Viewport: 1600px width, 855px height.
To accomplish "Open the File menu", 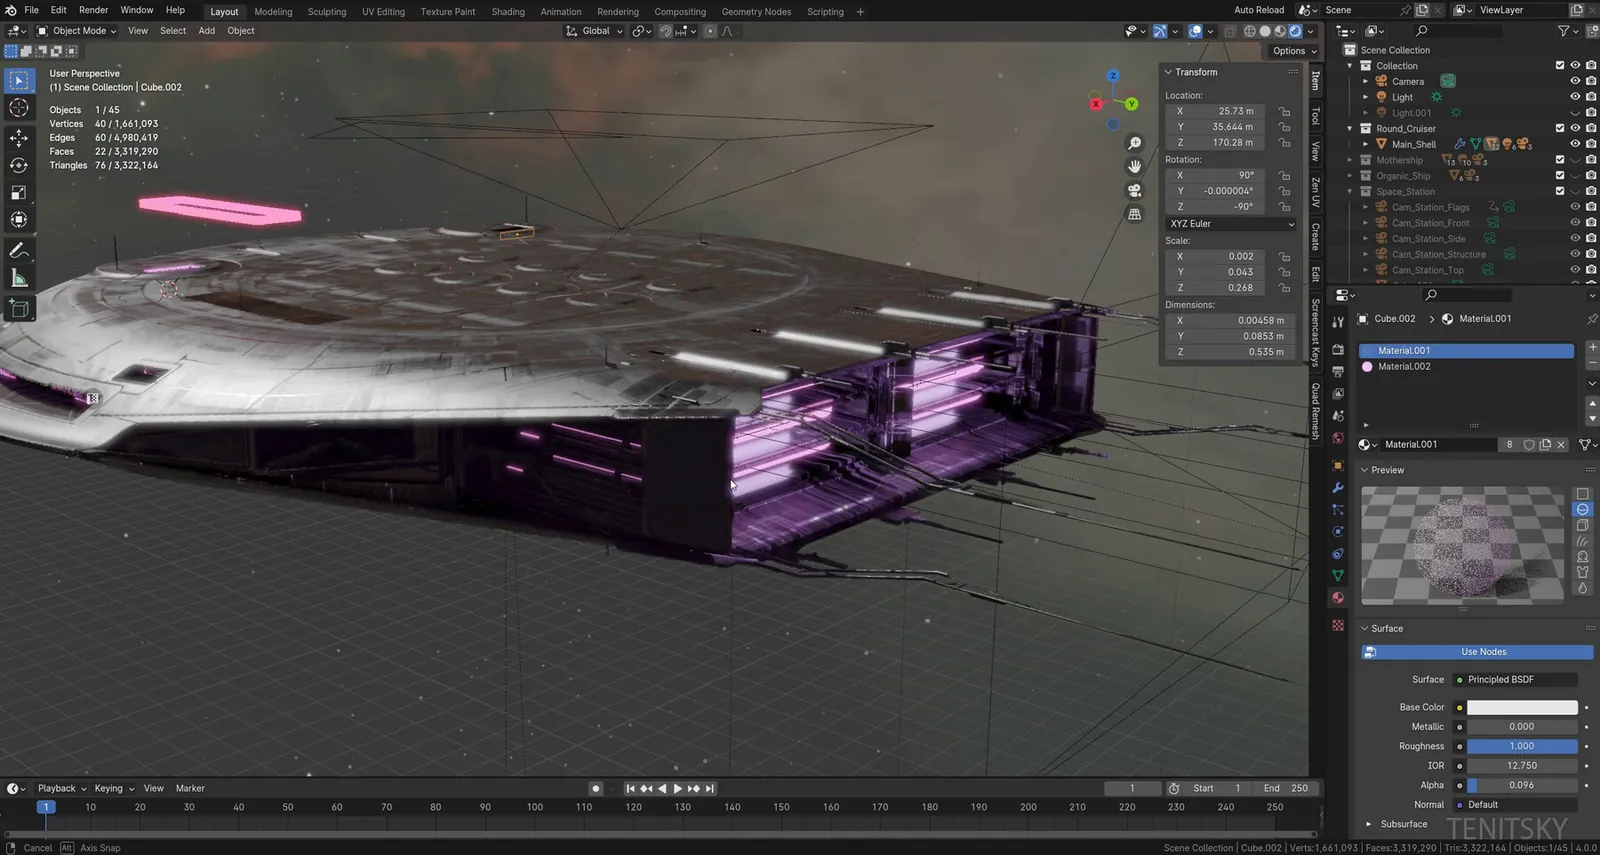I will [x=31, y=10].
